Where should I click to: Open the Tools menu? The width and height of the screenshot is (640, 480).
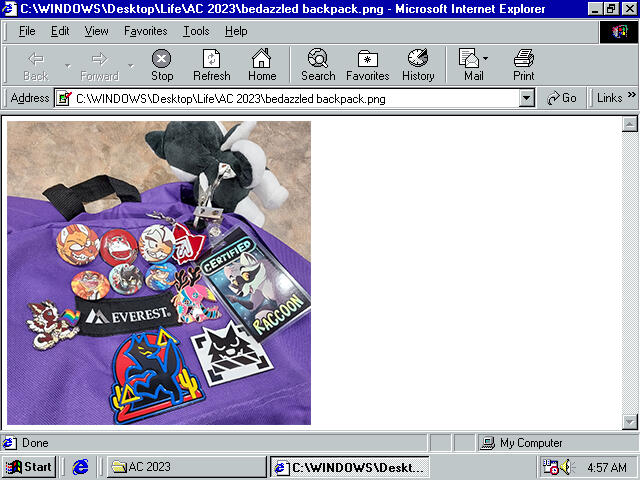196,31
